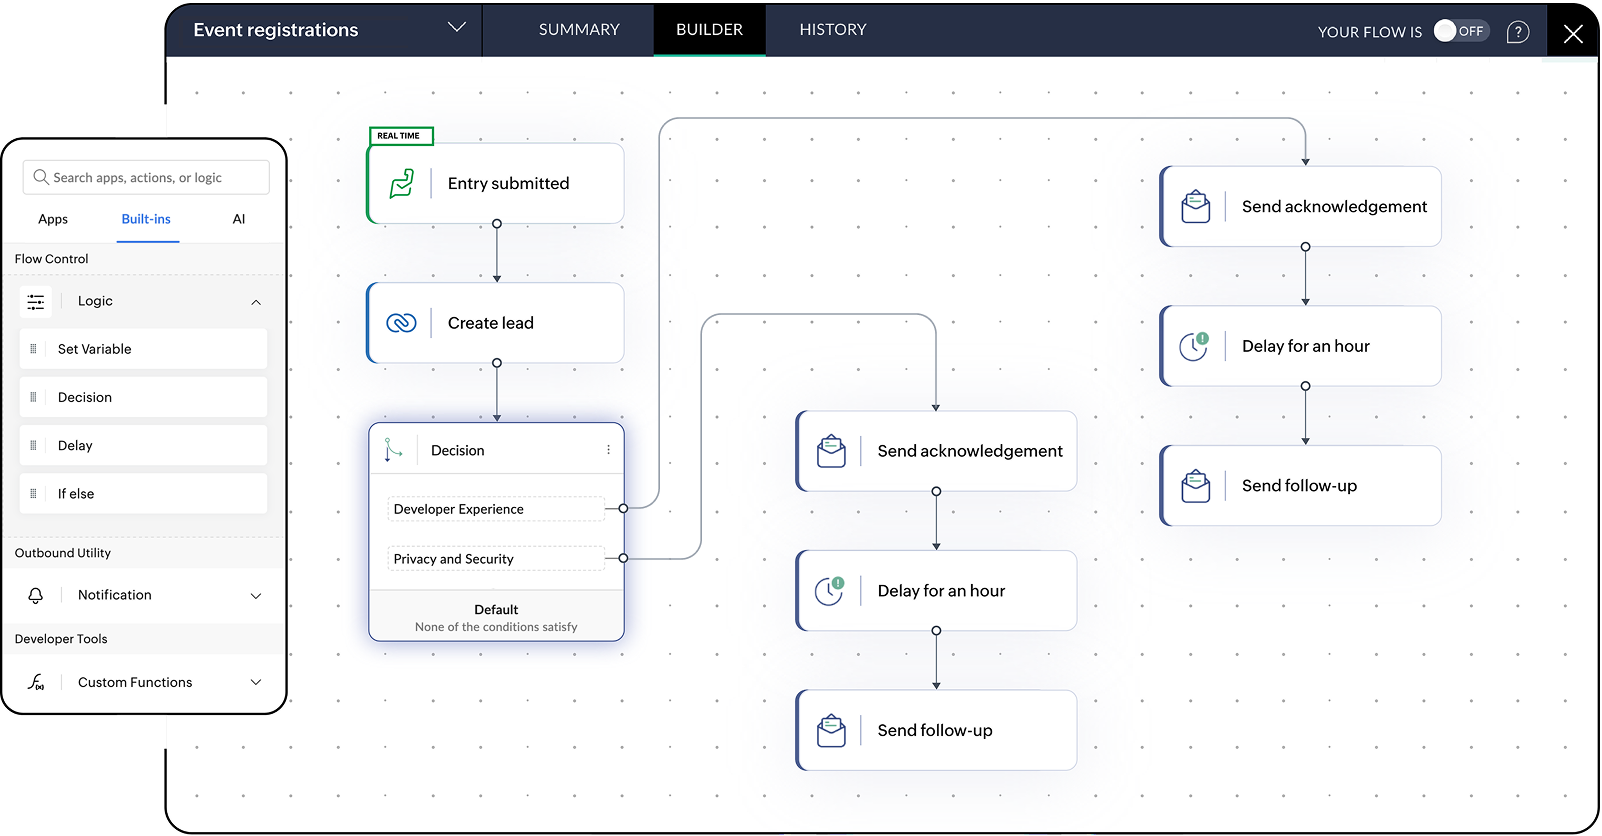Click the search apps, actions, or logic field

[146, 177]
